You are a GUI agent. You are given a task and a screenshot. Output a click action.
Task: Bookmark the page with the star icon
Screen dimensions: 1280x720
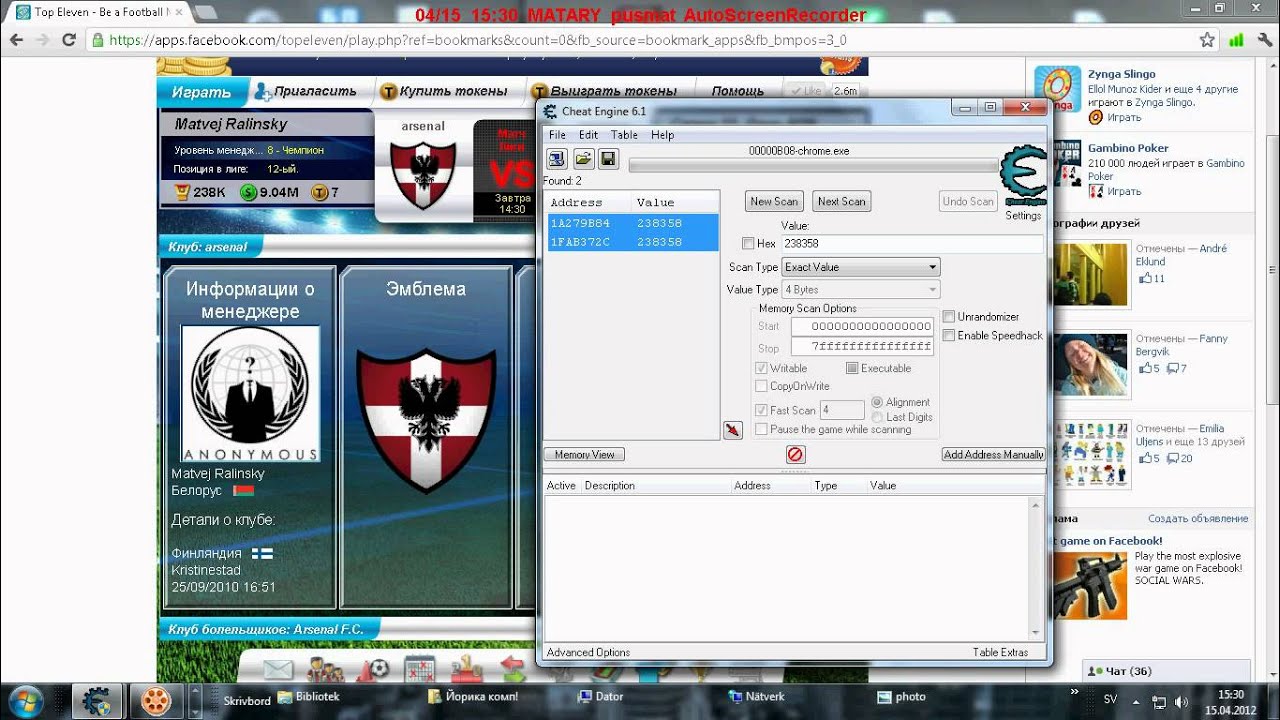[1207, 40]
